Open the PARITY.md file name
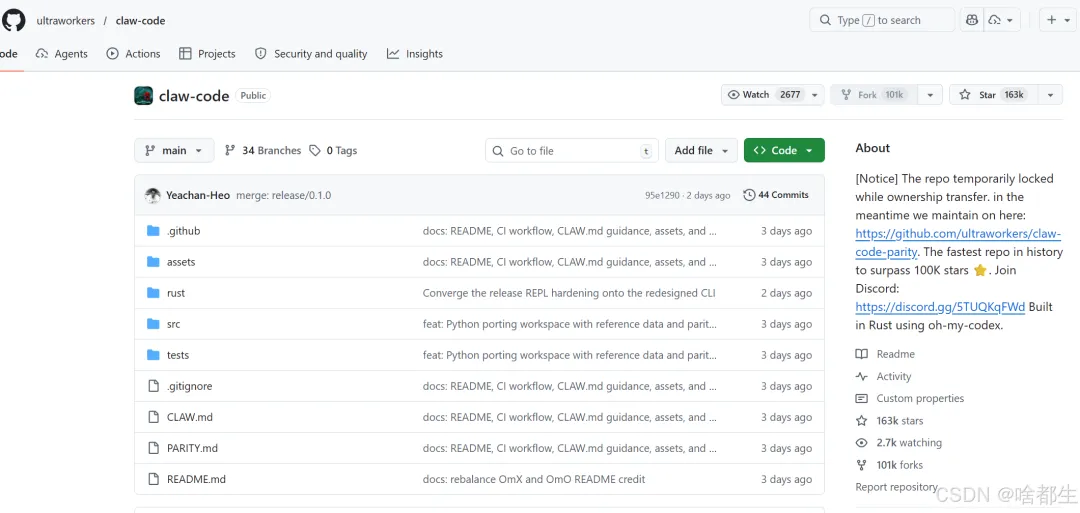This screenshot has height=513, width=1080. [x=192, y=448]
